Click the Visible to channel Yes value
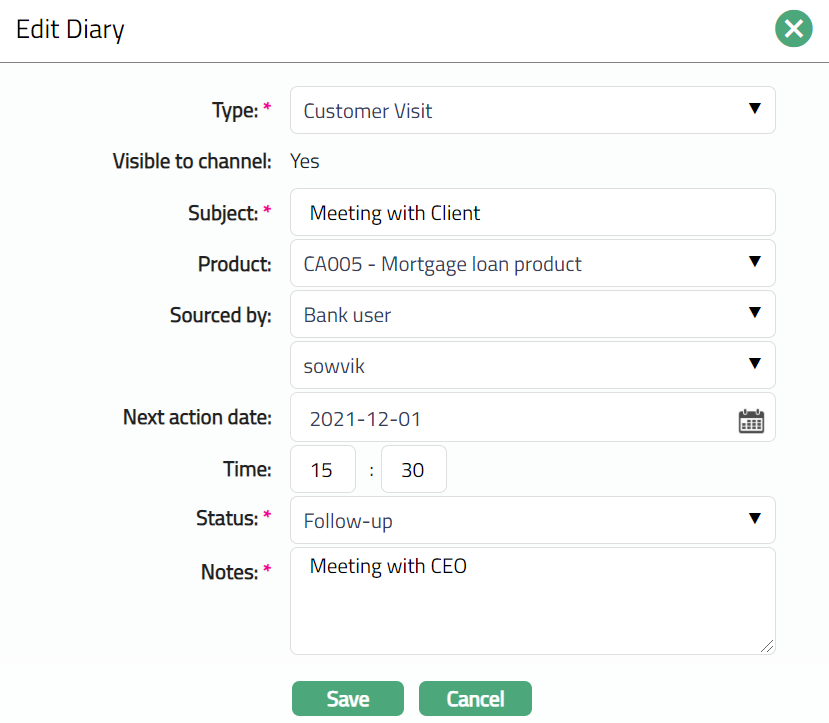Viewport: 829px width, 723px height. tap(304, 161)
